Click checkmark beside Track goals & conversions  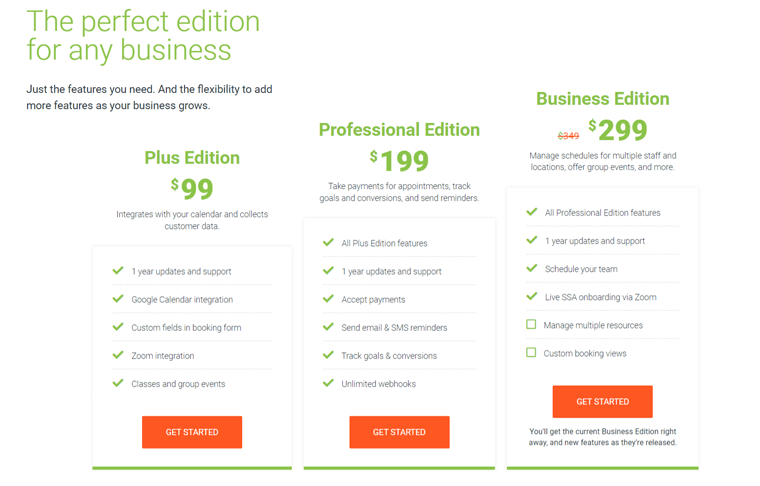[x=328, y=355]
